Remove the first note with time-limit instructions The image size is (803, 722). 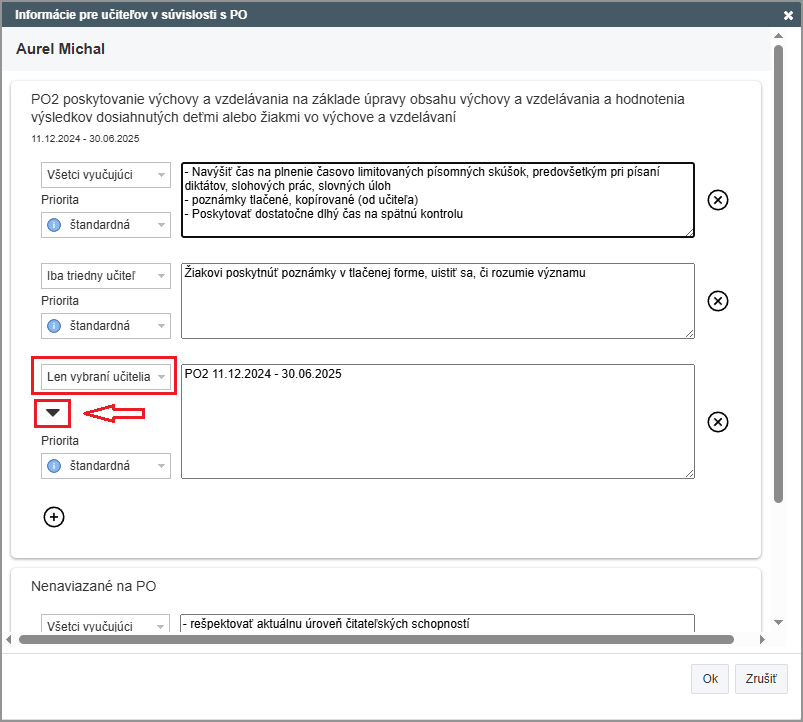717,200
